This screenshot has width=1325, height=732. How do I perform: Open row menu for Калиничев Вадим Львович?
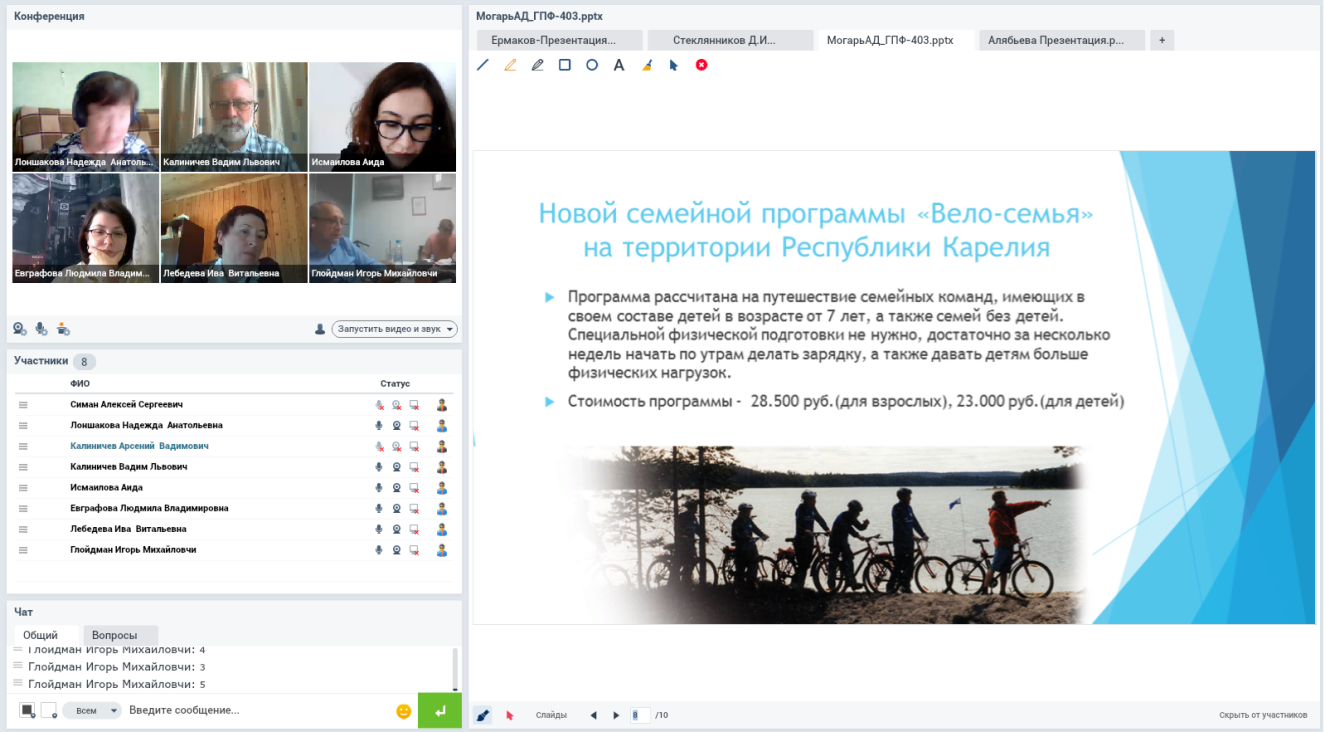[23, 467]
